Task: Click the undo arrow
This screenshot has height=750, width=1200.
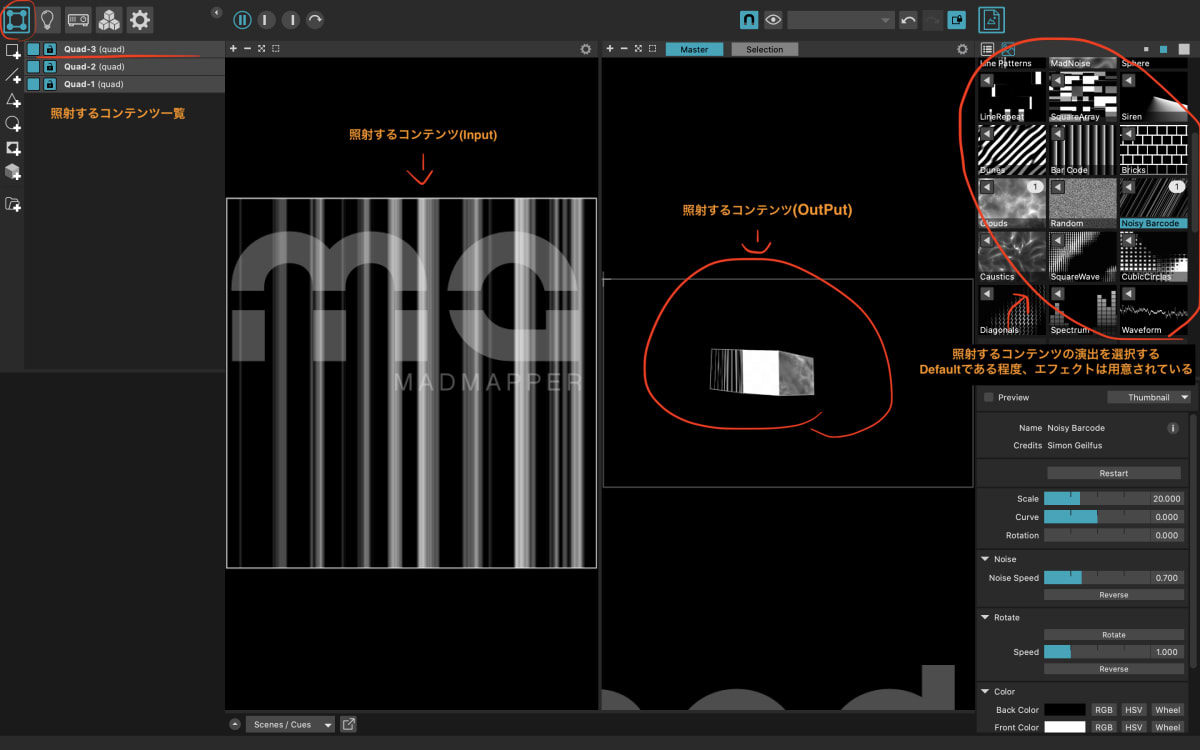Action: pos(908,20)
